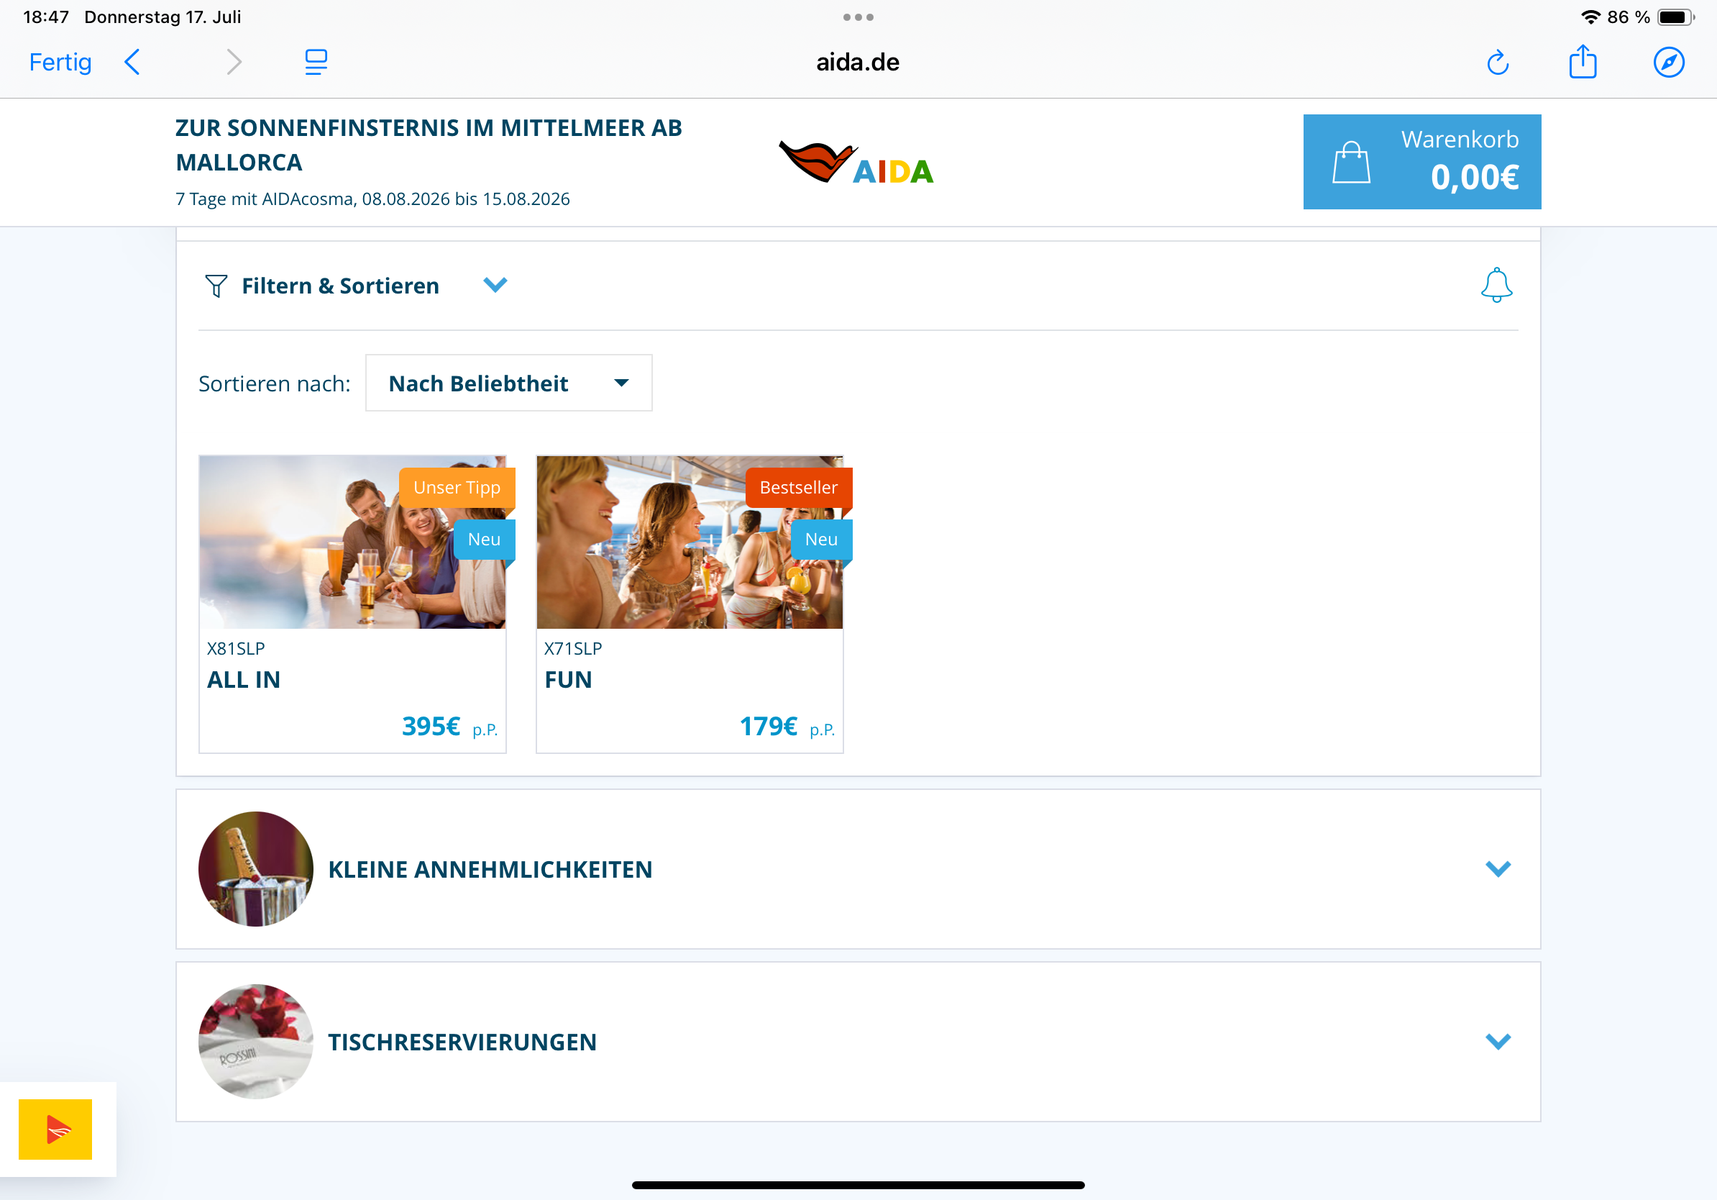Open the reader view page icon
Image resolution: width=1717 pixels, height=1200 pixels.
316,62
